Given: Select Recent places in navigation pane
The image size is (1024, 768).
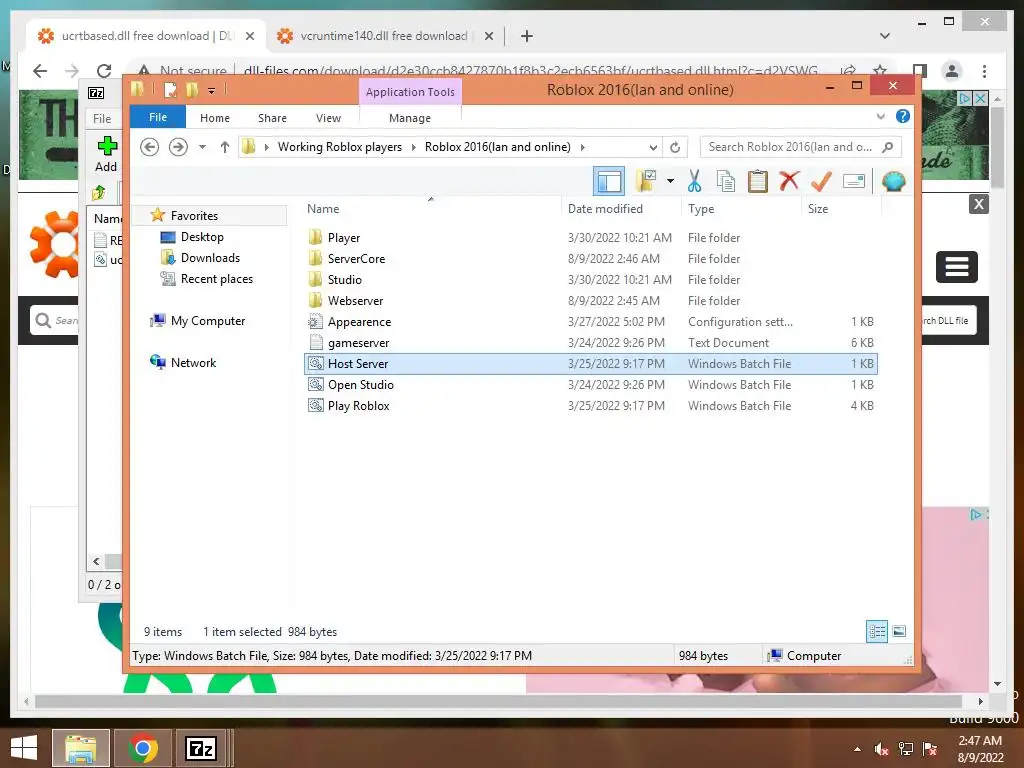Looking at the screenshot, I should (217, 279).
